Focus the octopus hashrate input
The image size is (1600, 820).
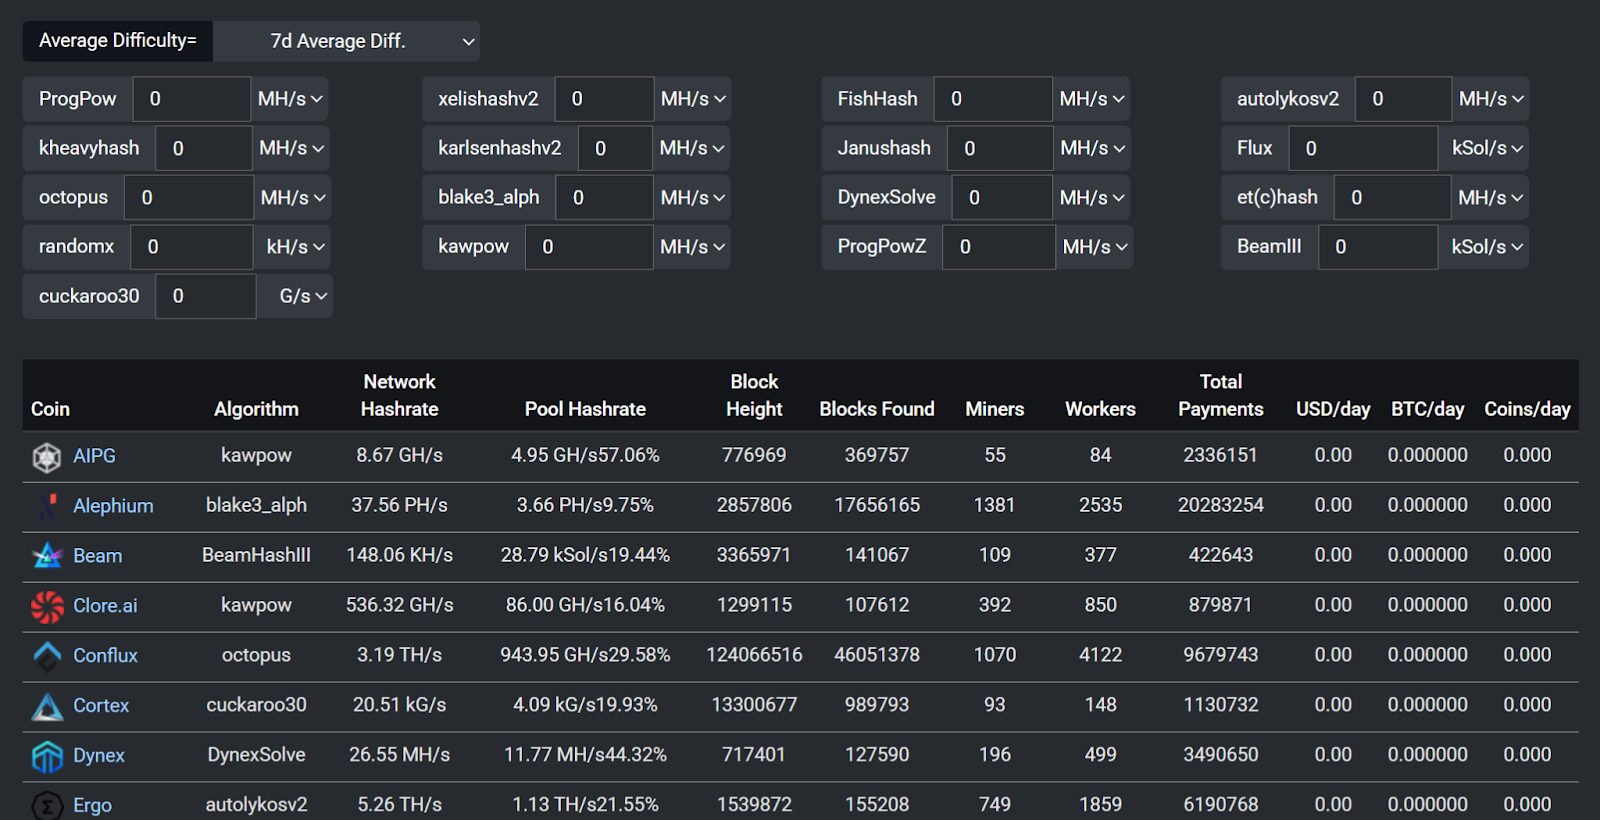(x=188, y=198)
